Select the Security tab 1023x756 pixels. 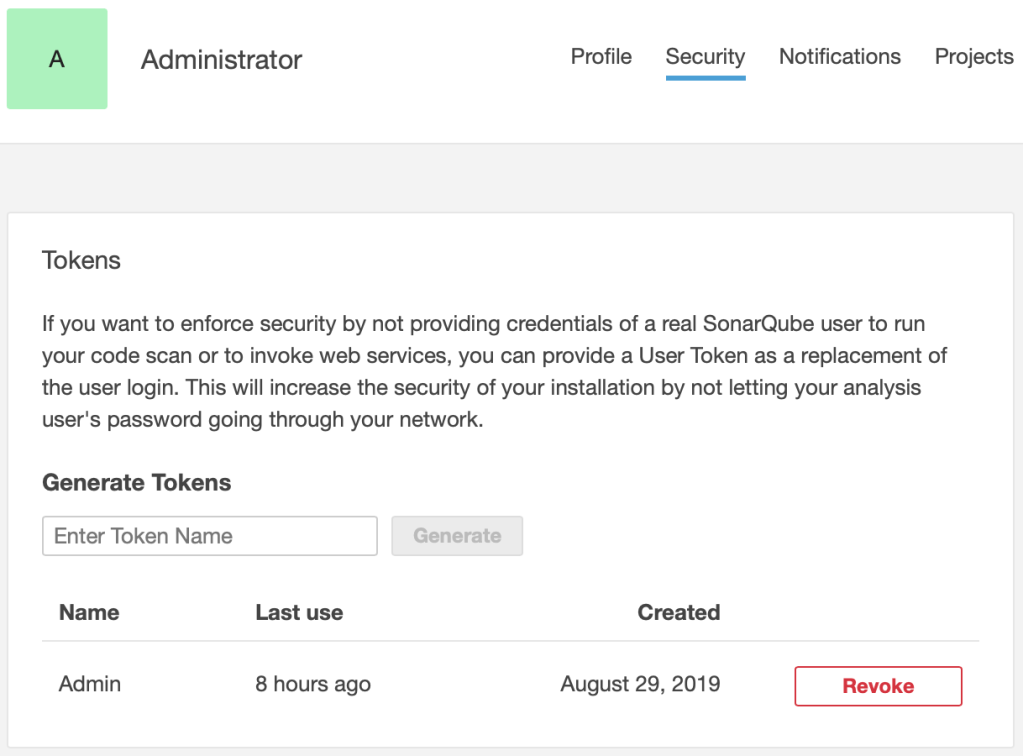point(705,57)
